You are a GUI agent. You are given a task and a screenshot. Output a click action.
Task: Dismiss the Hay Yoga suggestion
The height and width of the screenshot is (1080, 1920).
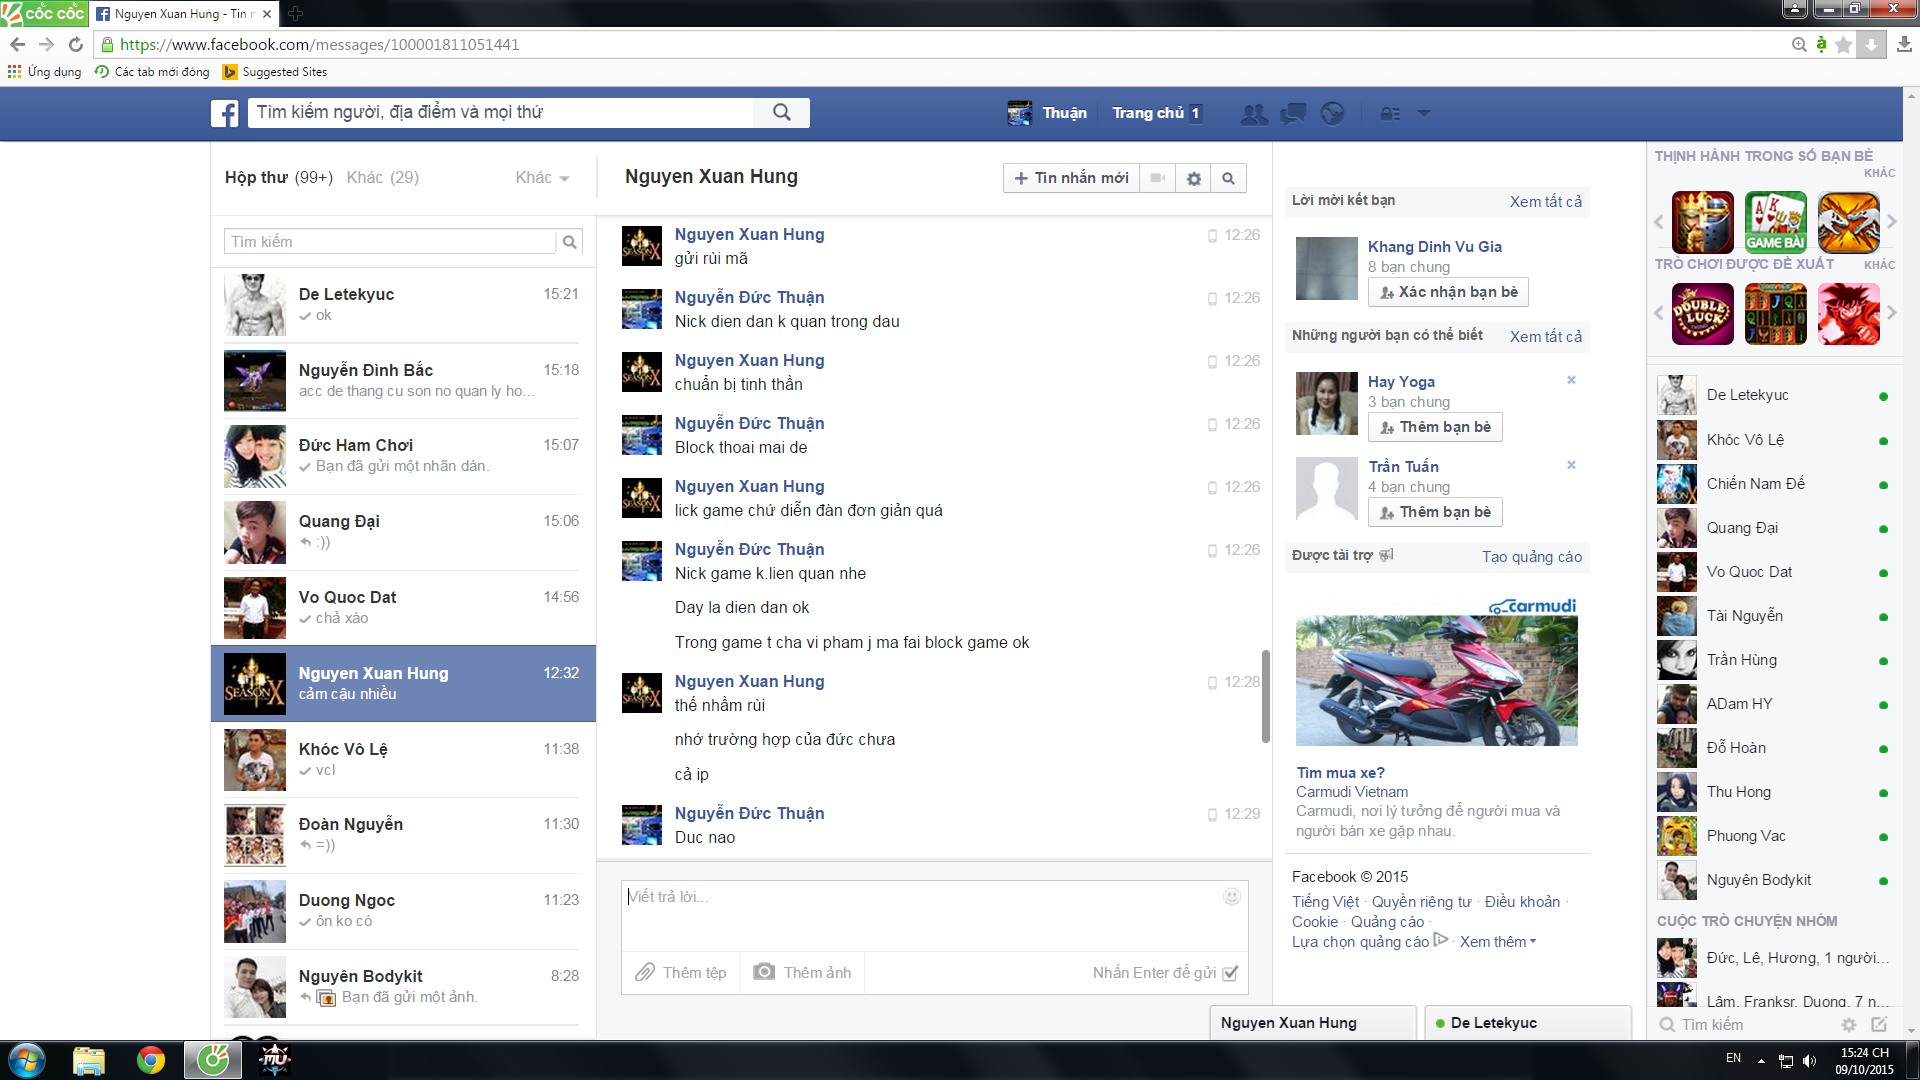coord(1571,380)
